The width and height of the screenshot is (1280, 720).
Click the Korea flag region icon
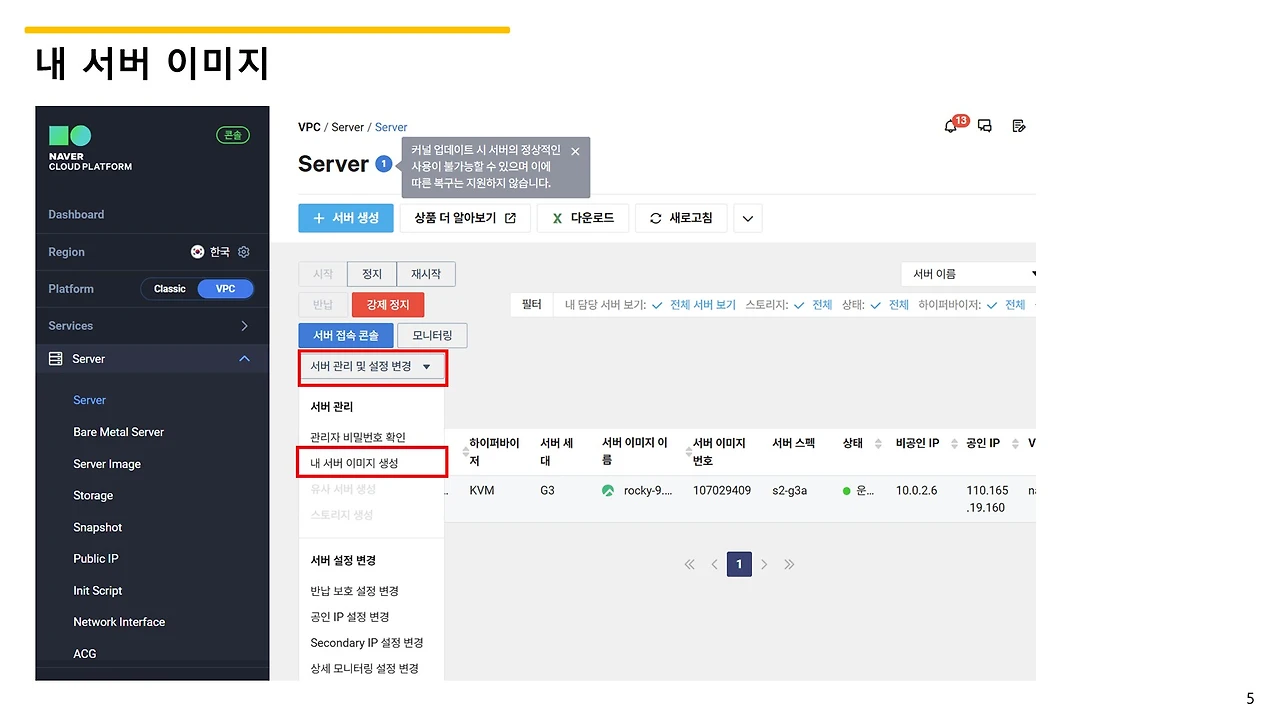pos(198,252)
